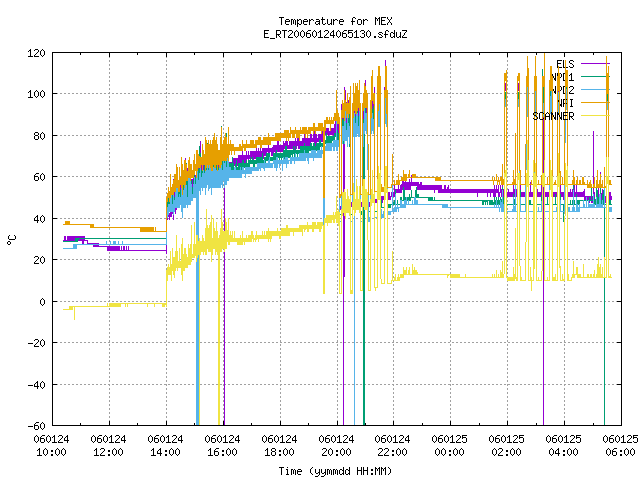Screen dimensions: 640x480
Task: Click the y-axis label 120
Action: click(36, 53)
